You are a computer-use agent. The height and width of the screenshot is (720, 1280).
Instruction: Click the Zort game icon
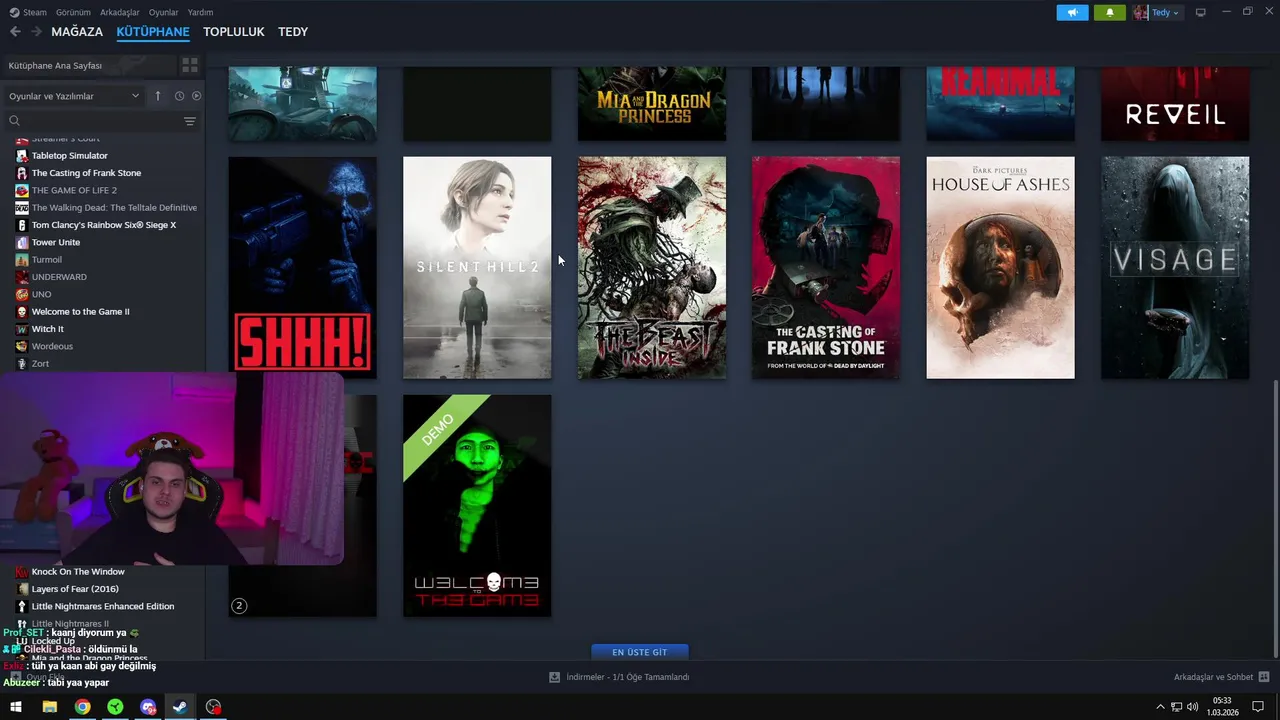(x=22, y=364)
